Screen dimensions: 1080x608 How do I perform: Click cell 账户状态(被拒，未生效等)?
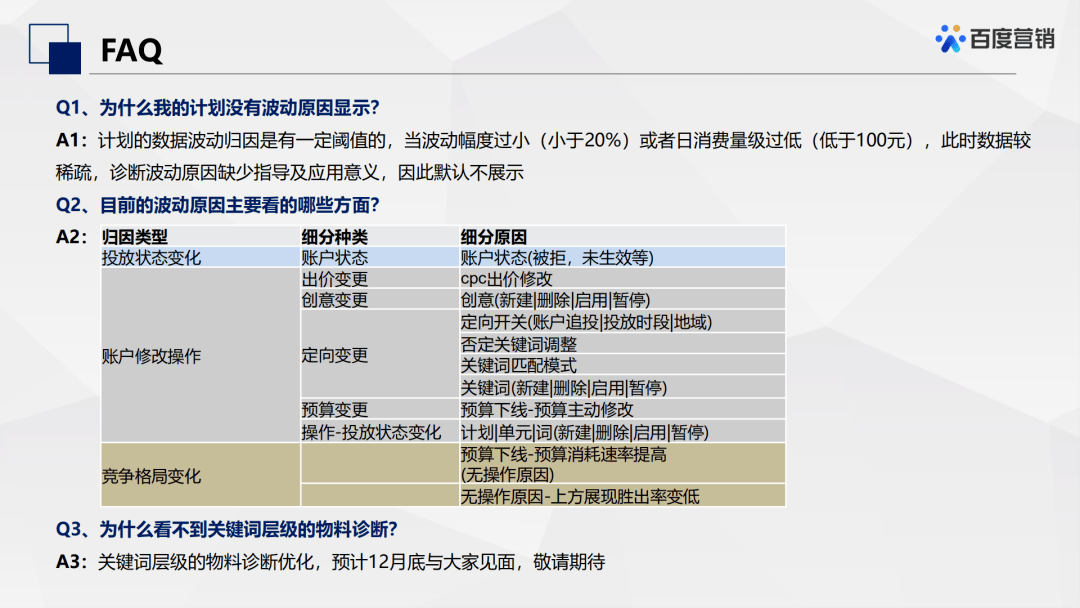(622, 258)
